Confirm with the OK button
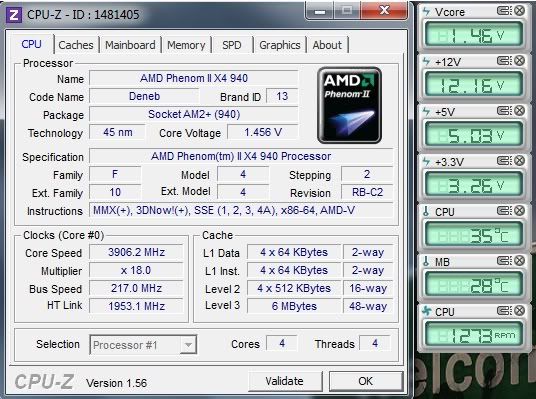Image resolution: width=536 pixels, height=399 pixels. click(365, 381)
